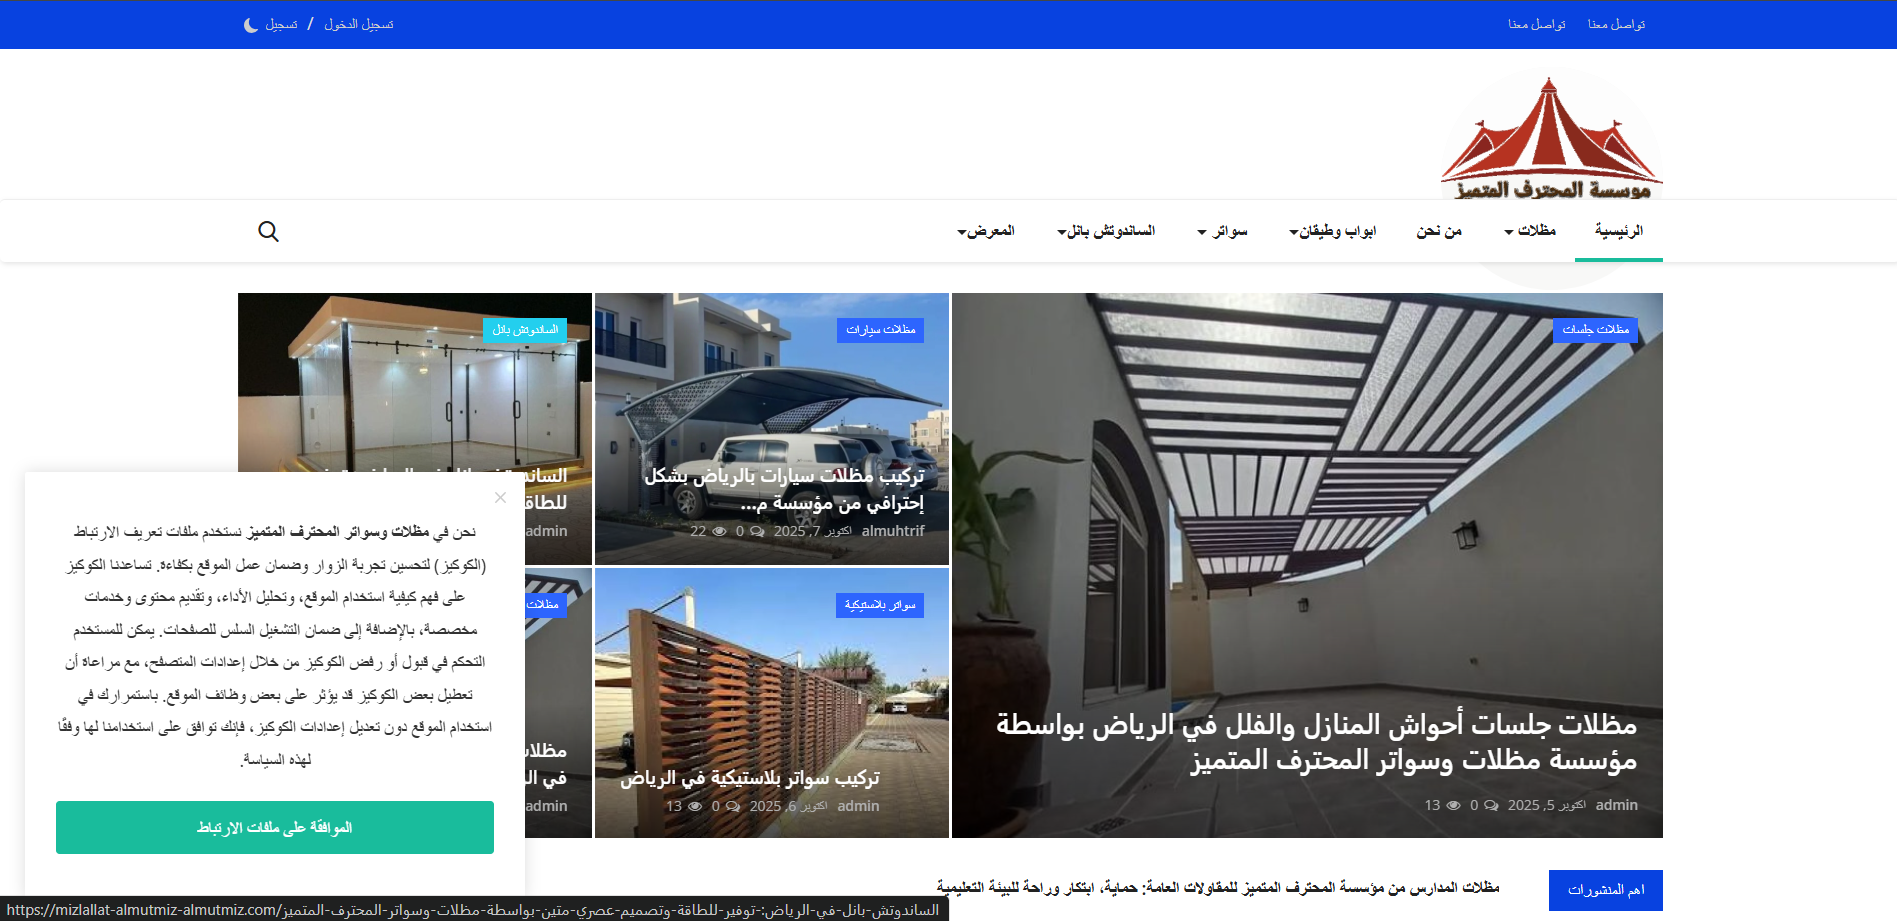Click the search magnifier icon

click(x=268, y=232)
